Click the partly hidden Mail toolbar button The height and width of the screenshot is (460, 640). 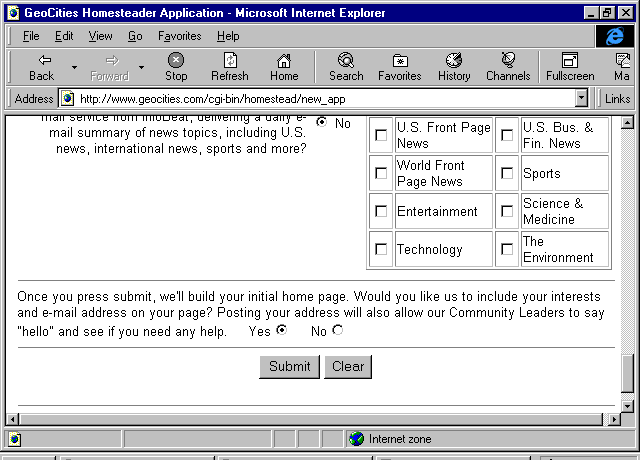click(x=622, y=67)
